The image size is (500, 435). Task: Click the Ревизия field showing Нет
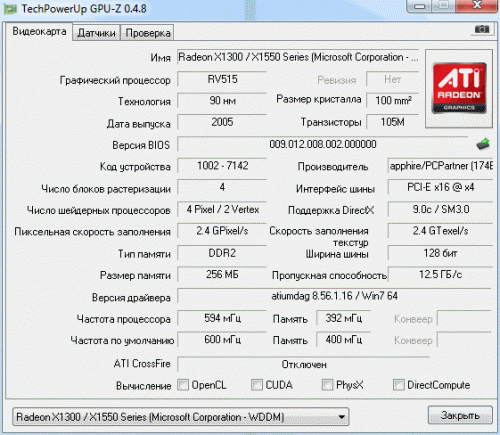tap(393, 79)
